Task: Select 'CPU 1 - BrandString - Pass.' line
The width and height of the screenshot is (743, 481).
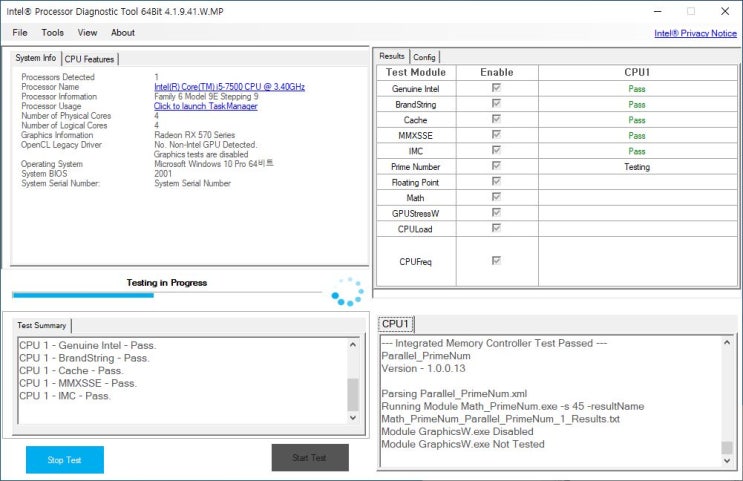Action: point(84,358)
